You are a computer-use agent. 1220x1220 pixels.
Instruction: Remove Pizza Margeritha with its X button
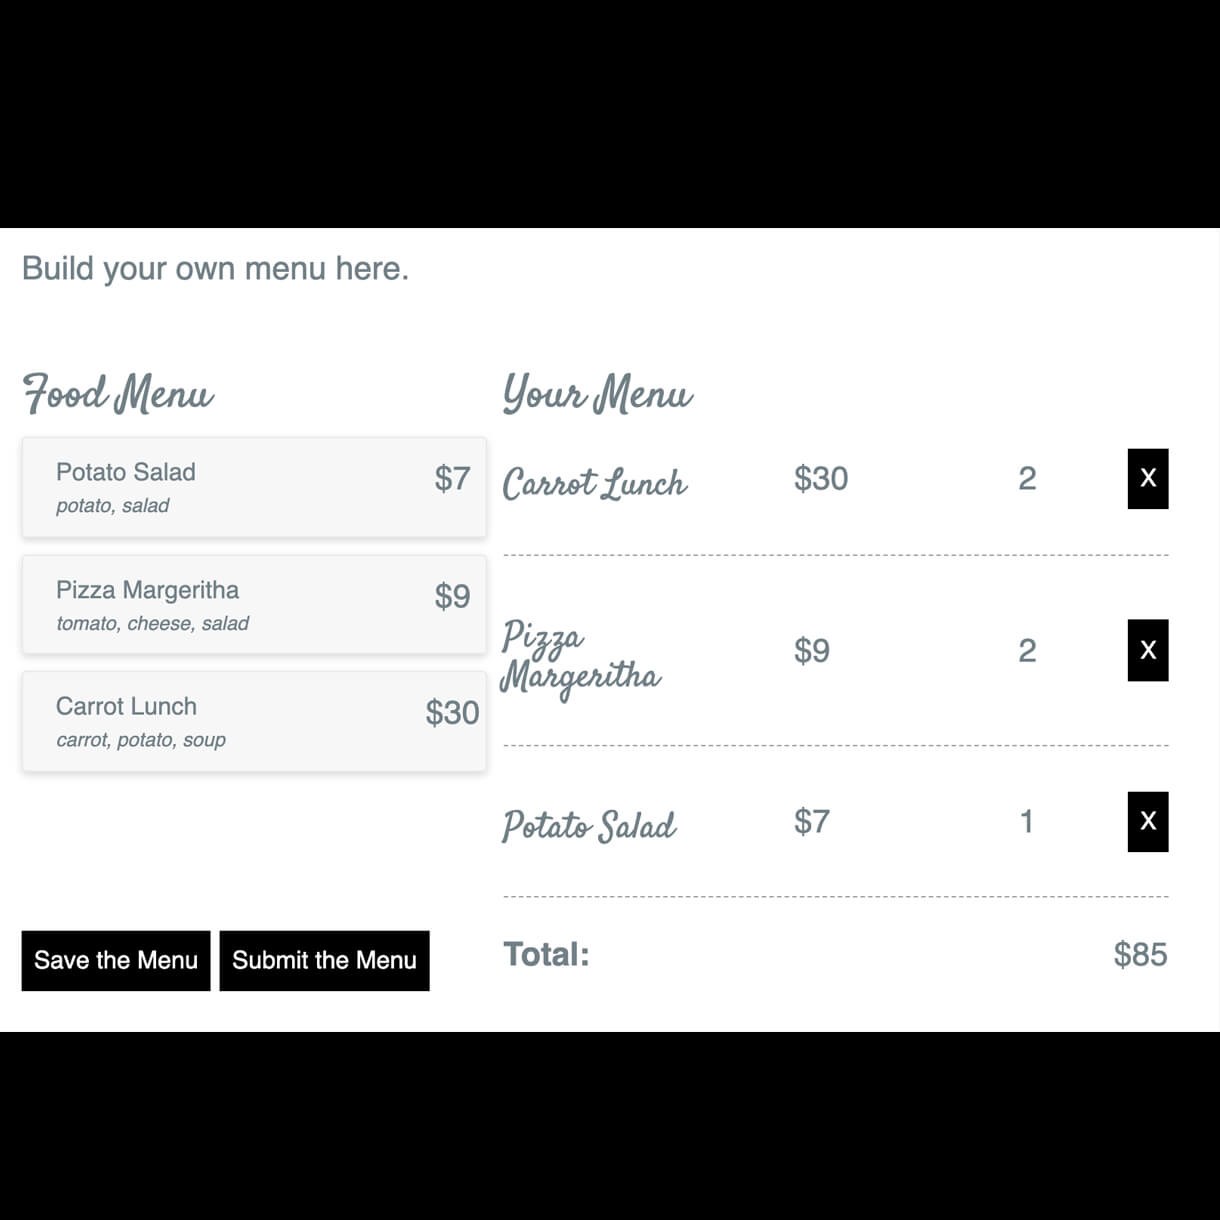click(1148, 650)
